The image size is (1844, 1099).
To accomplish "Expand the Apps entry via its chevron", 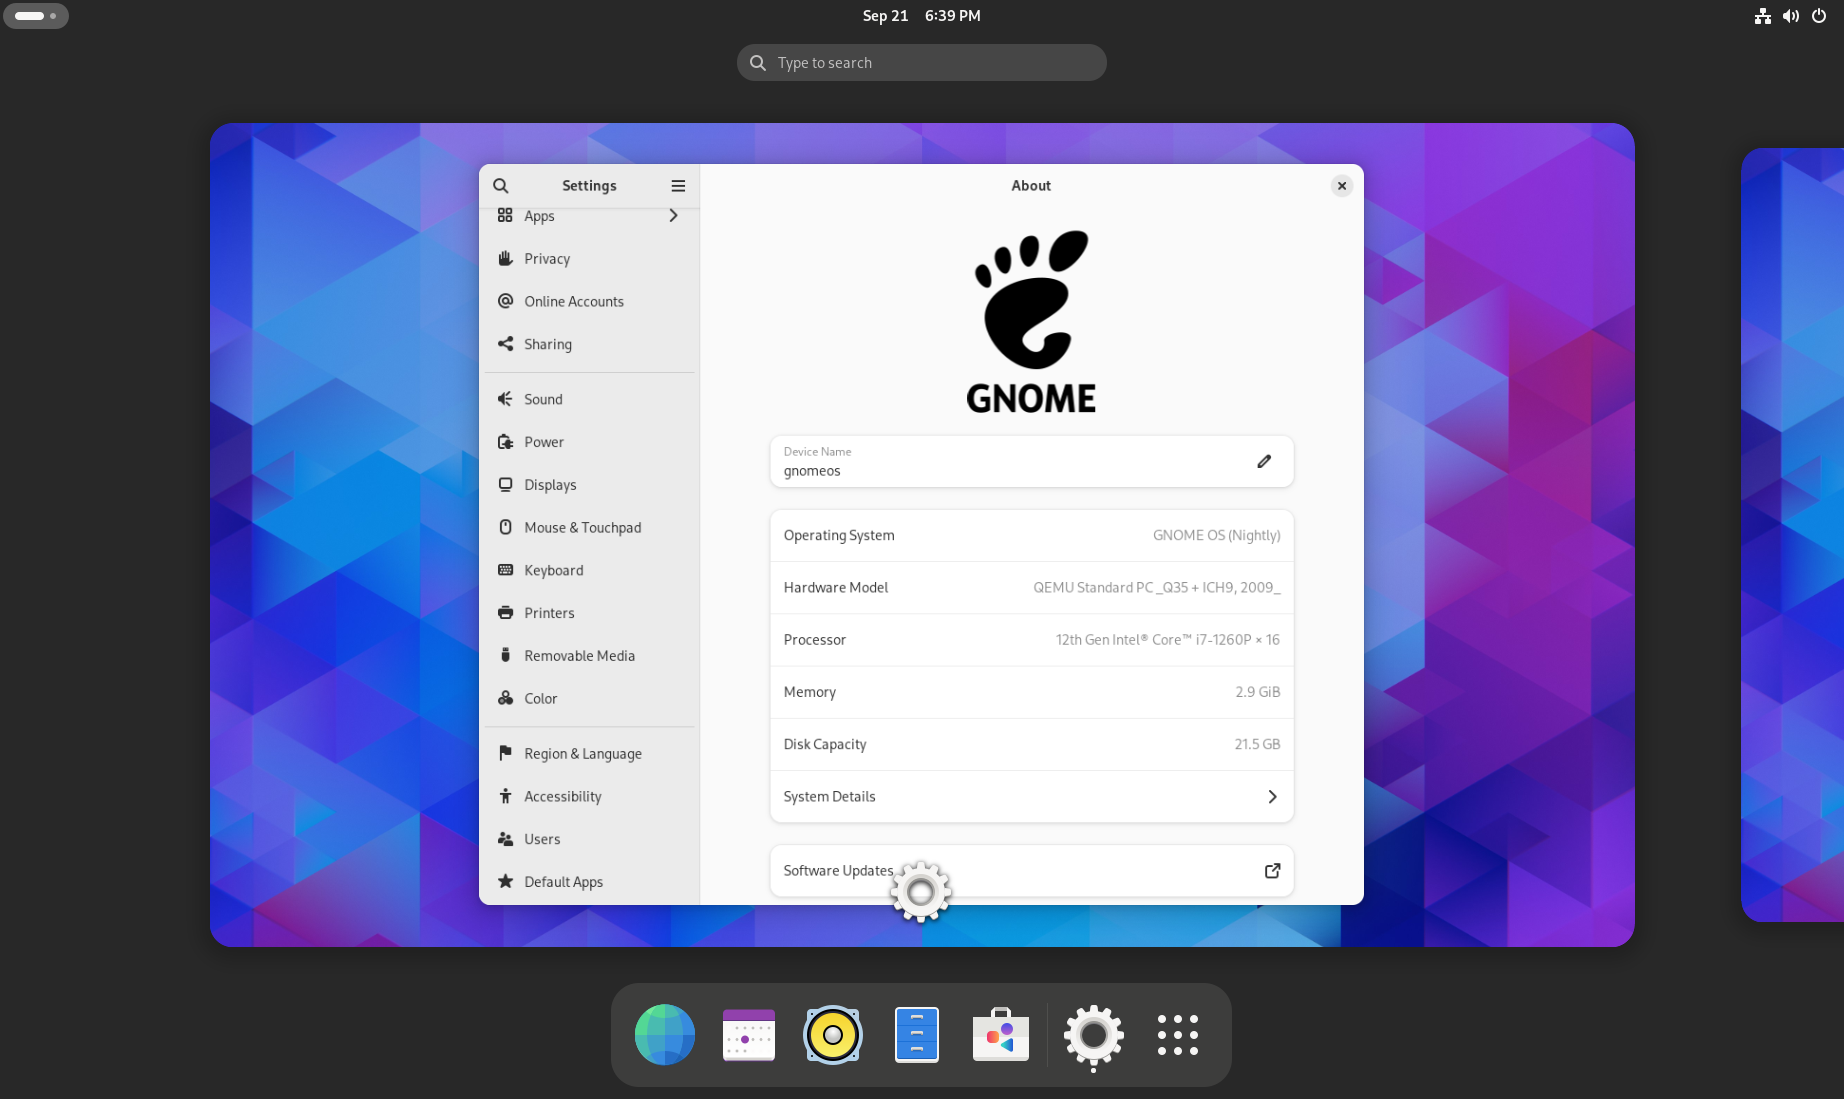I will pos(673,215).
